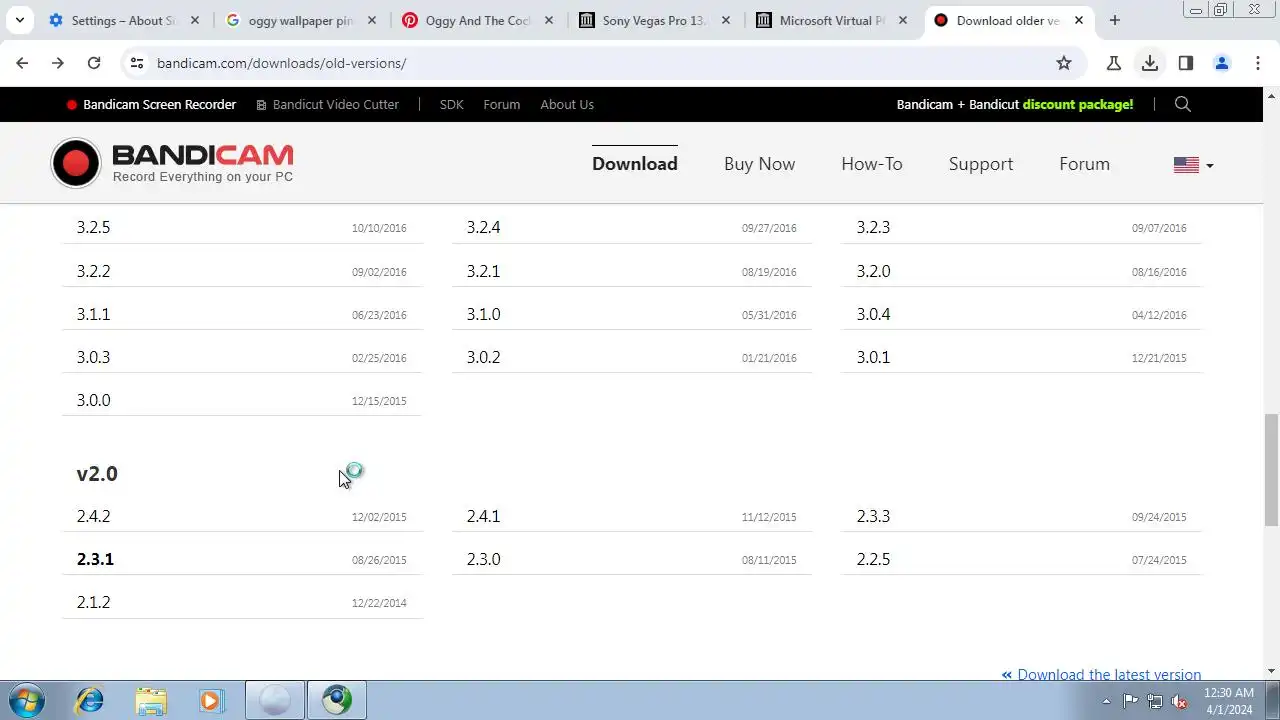Screen dimensions: 1280x720
Task: Switch to Sony Vegas Pro 13 tab
Action: pos(654,20)
